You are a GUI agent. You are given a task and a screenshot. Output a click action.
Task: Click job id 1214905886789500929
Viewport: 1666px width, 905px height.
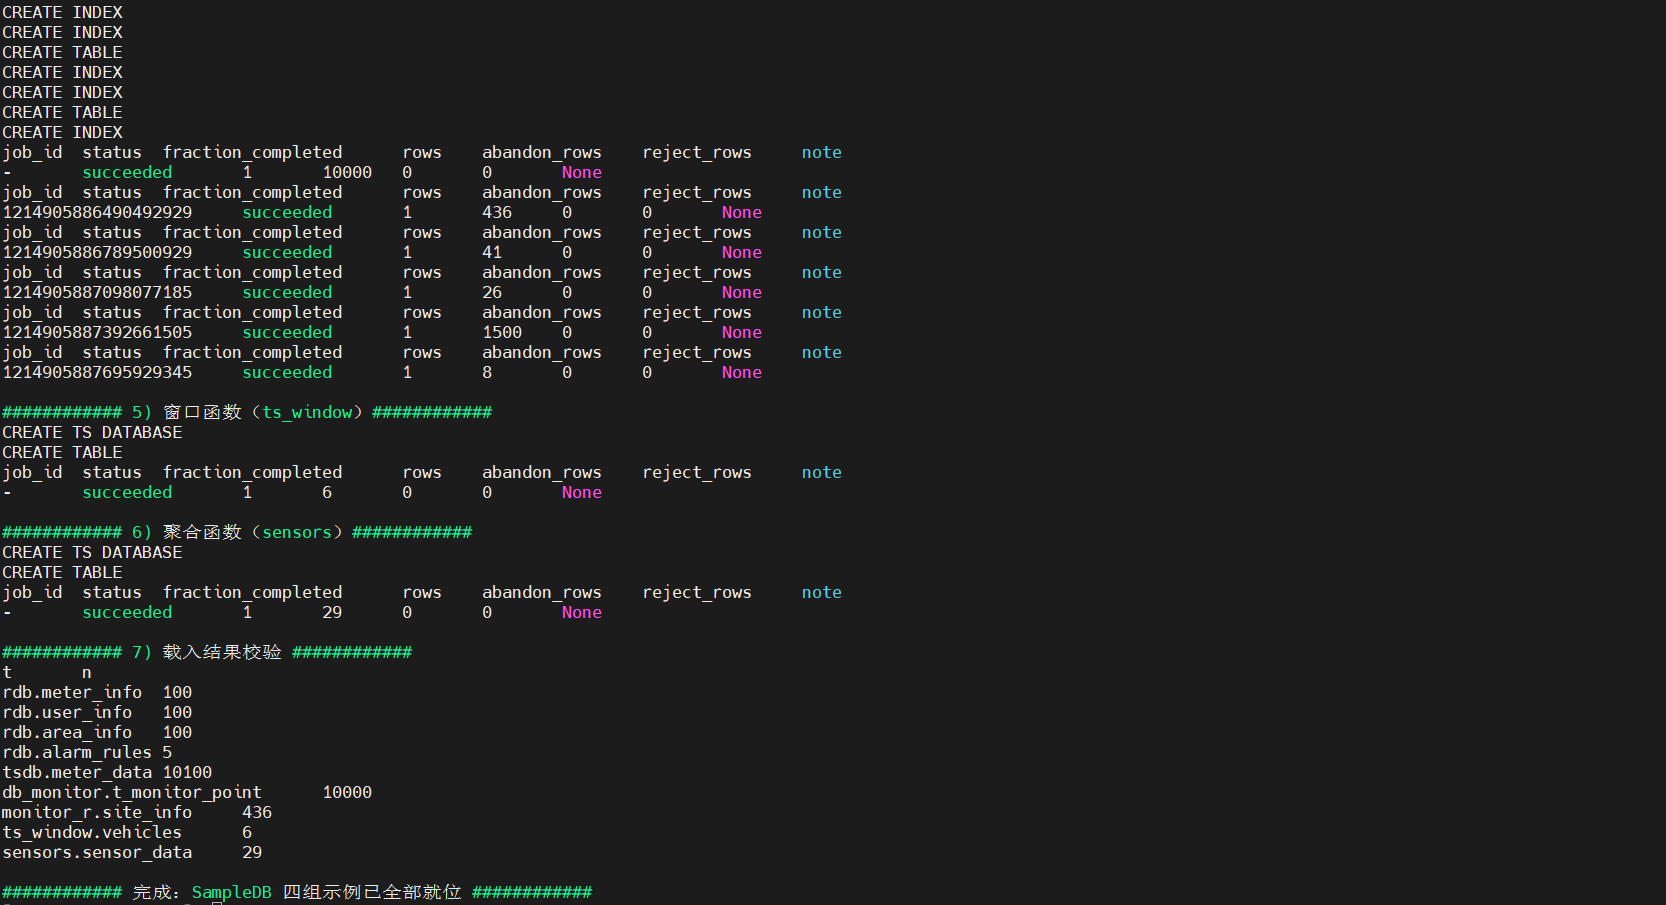(97, 252)
